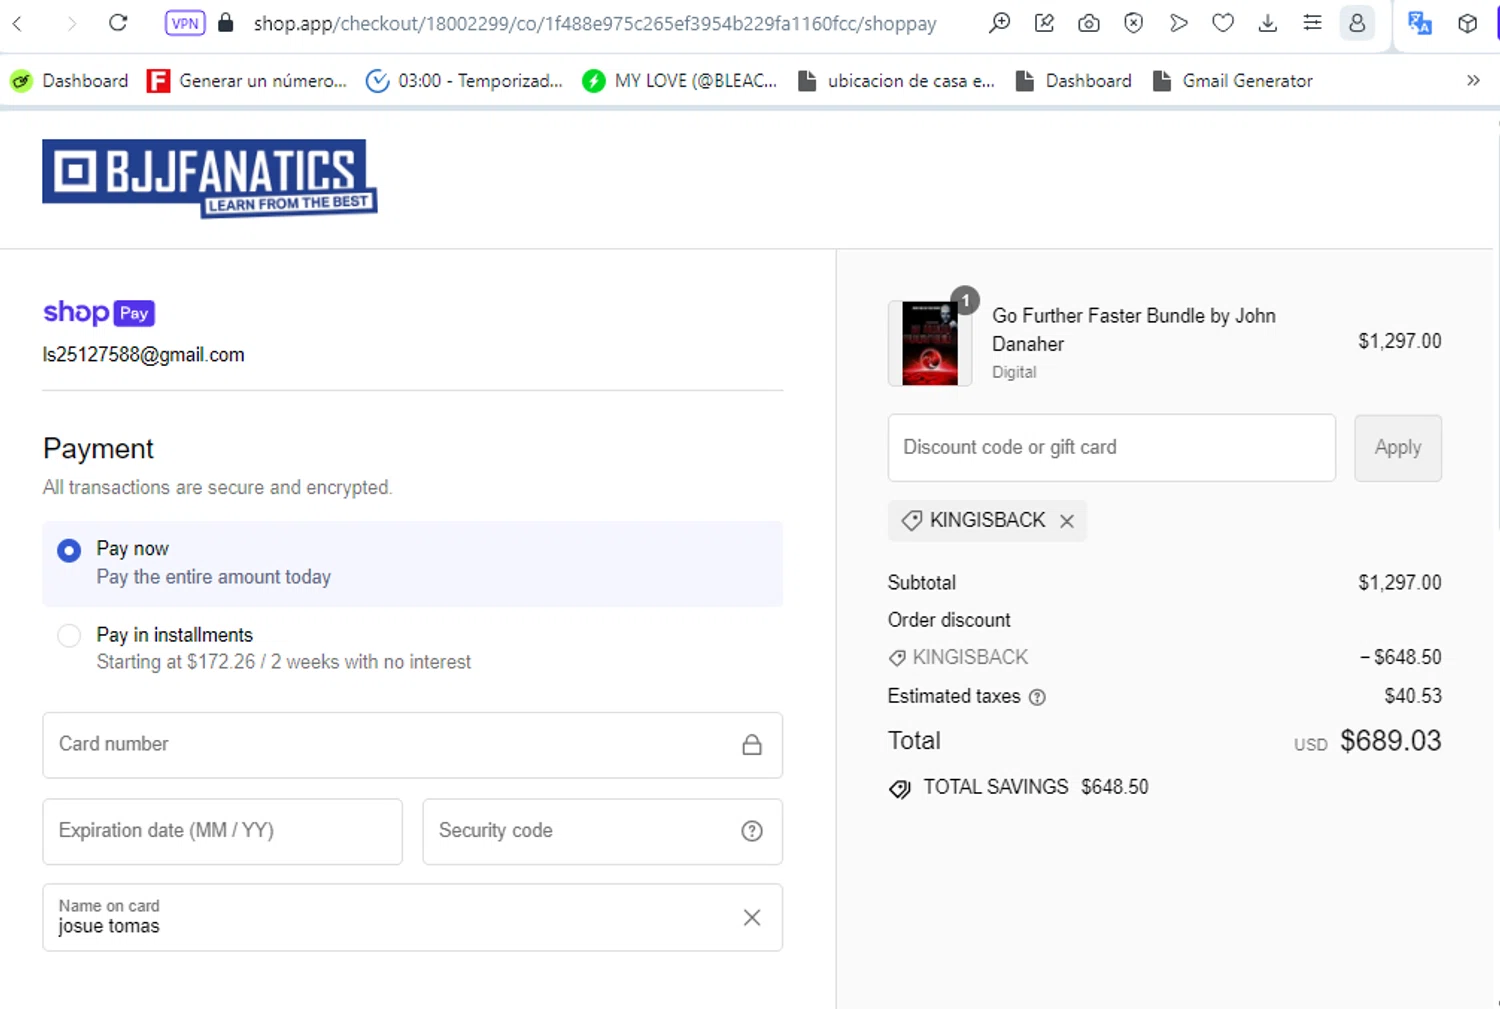Viewport: 1500px width, 1009px height.
Task: Open '03:00 - Temporizad...' bookmark
Action: [464, 81]
